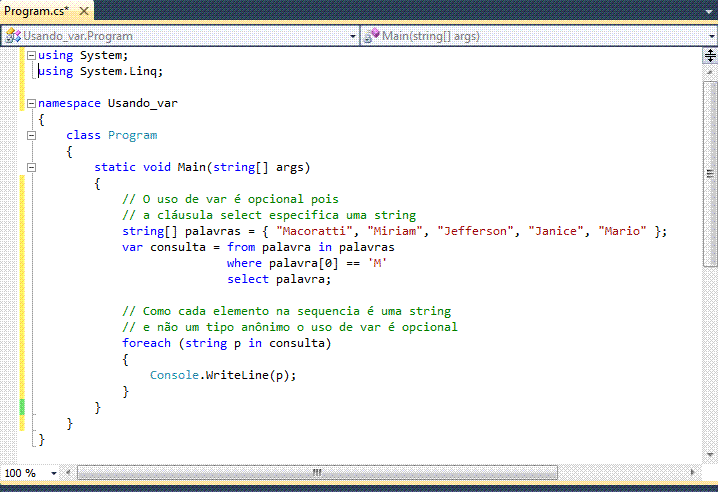
Task: Open the 100 % zoom dropdown
Action: (x=54, y=472)
